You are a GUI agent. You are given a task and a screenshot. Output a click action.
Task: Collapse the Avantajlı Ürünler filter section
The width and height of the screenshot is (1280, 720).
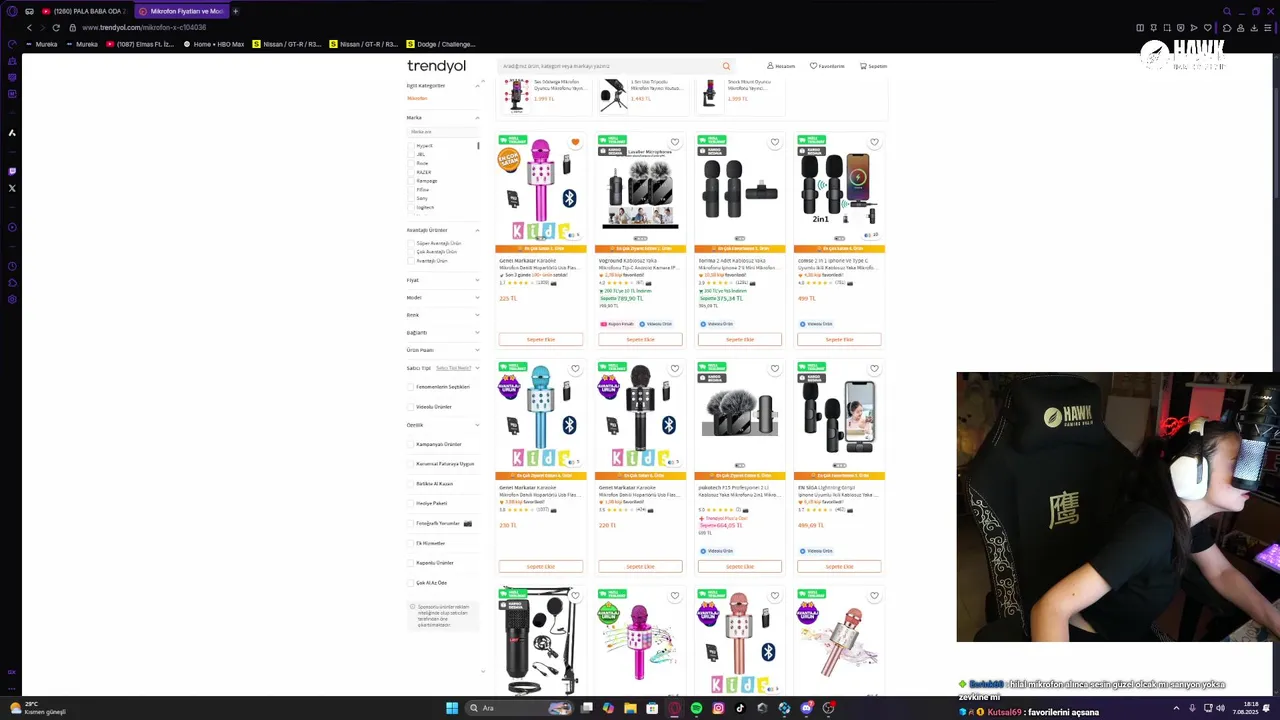477,230
